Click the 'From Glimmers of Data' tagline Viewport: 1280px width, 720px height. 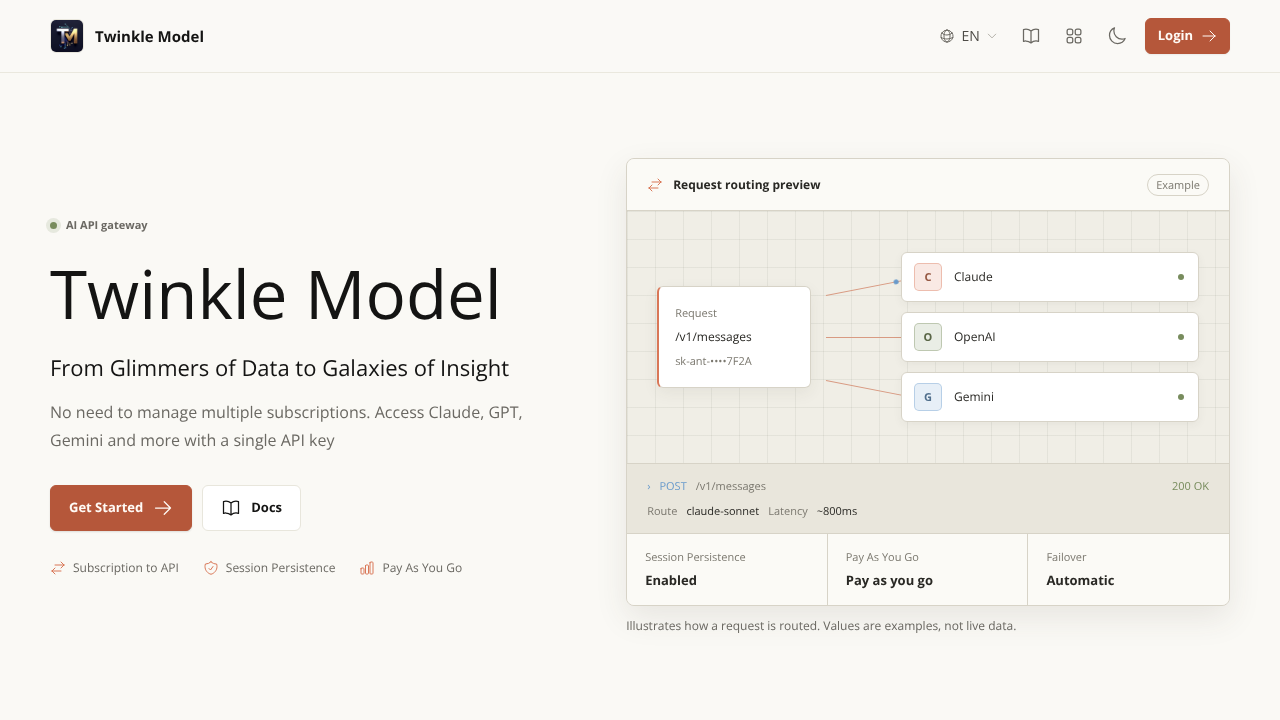tap(279, 368)
